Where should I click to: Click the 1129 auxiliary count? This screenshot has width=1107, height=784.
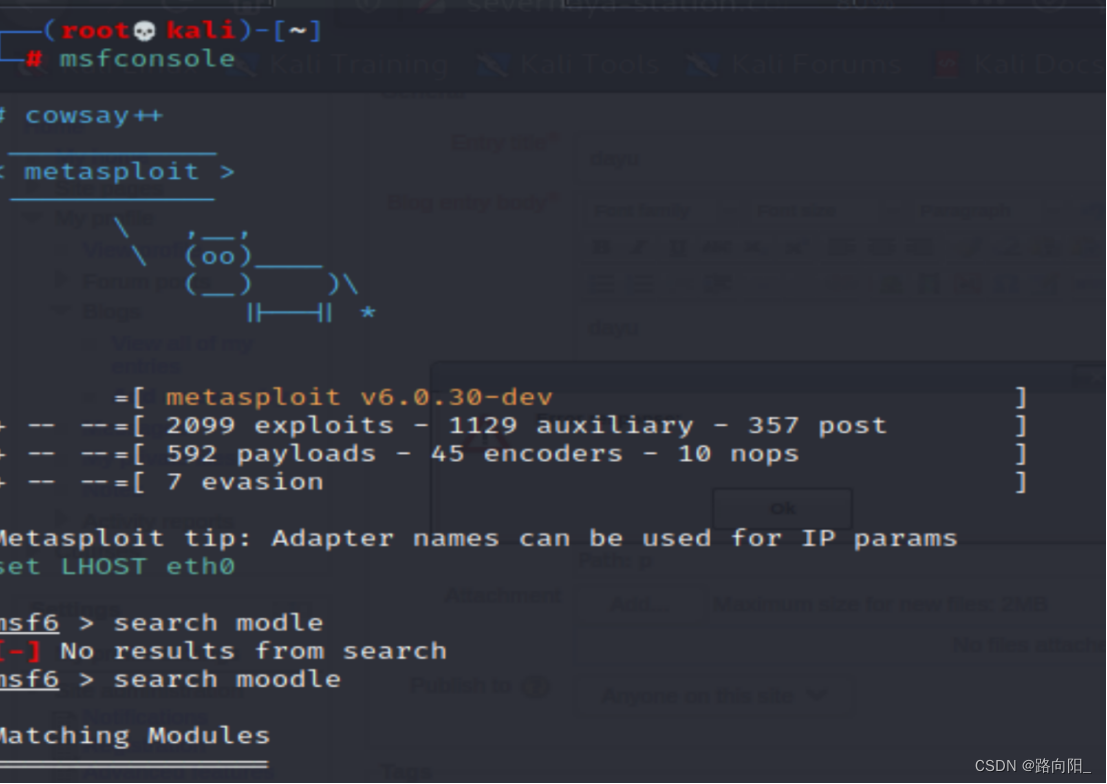point(570,425)
